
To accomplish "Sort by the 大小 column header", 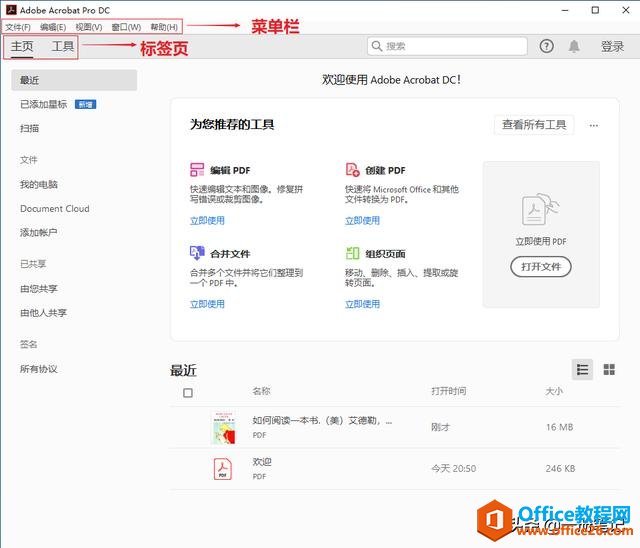I will click(554, 391).
